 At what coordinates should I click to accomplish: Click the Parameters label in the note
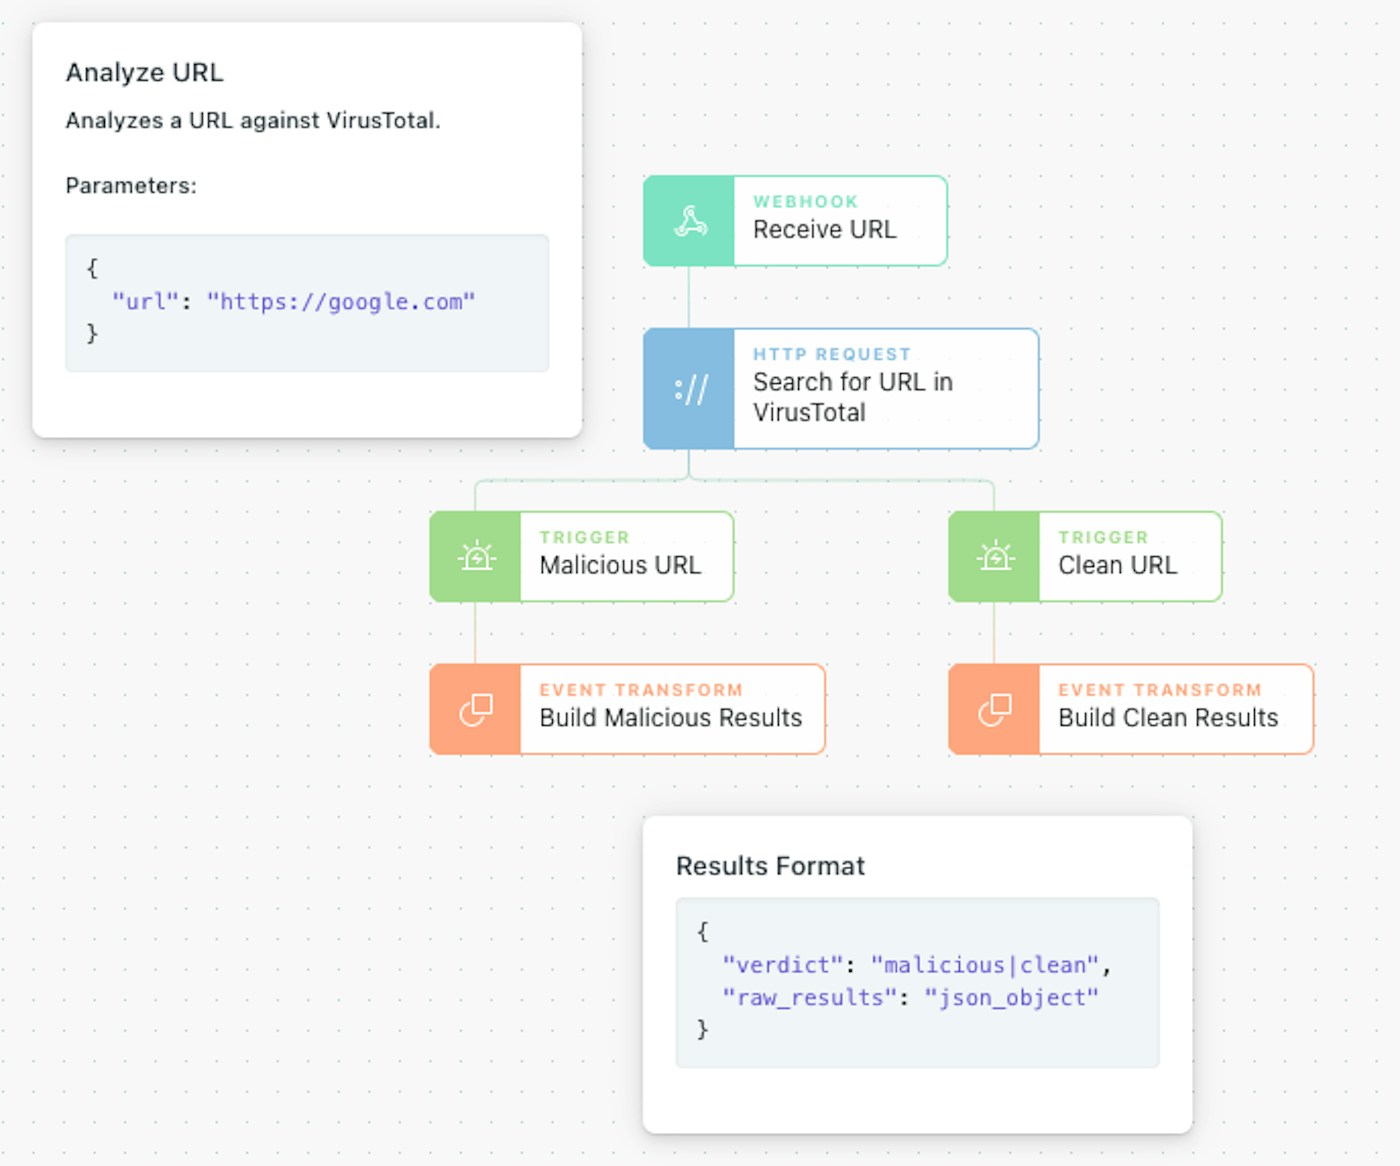131,185
